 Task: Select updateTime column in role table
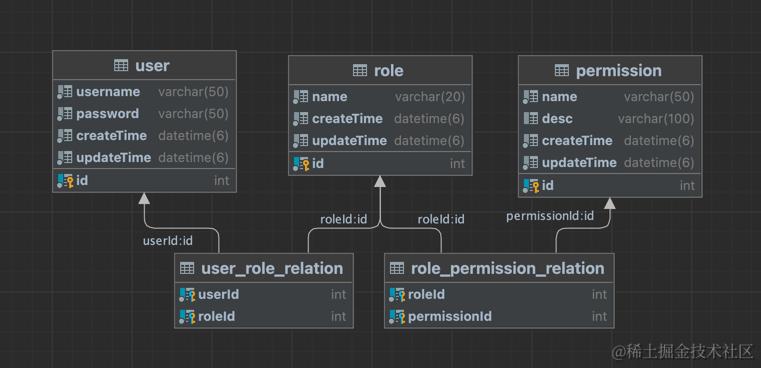(350, 141)
